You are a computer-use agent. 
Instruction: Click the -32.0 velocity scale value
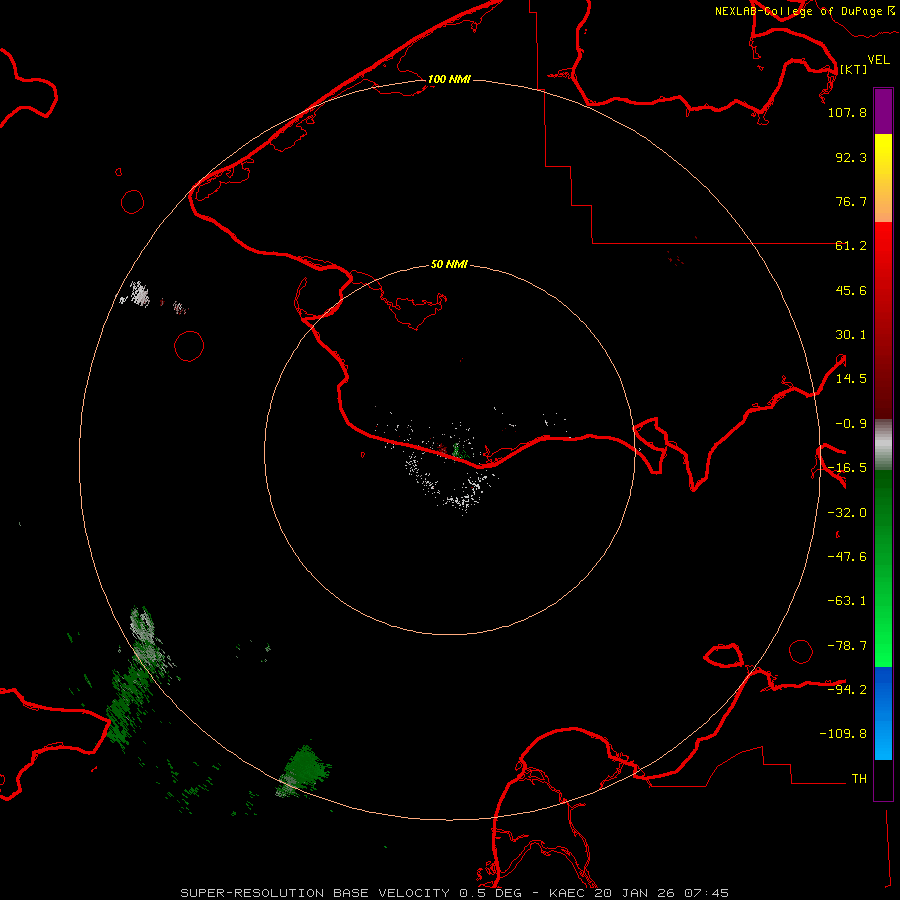pos(847,513)
